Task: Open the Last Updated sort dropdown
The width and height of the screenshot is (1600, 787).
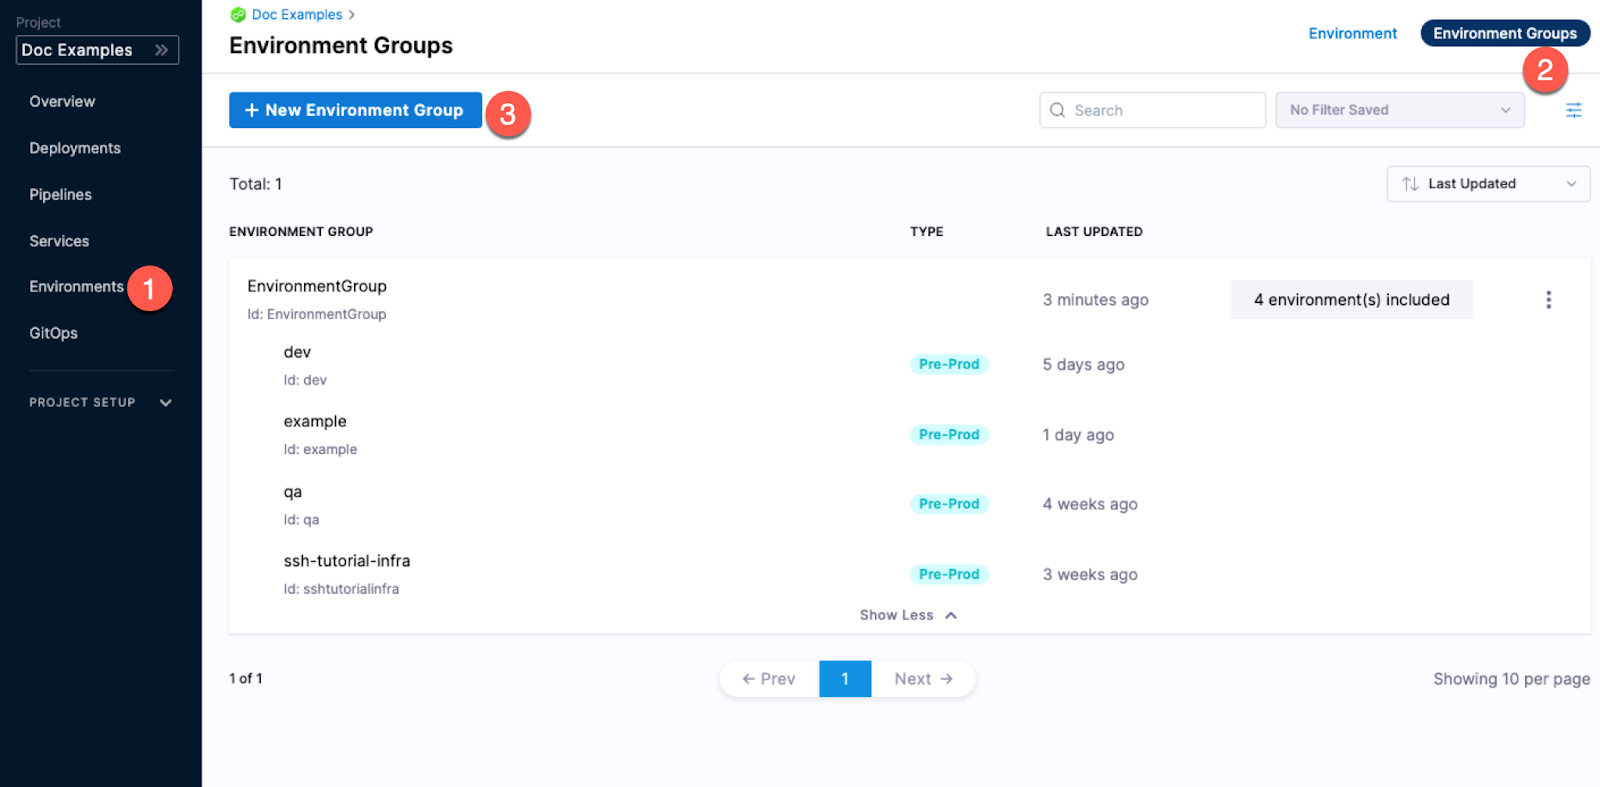Action: [1487, 184]
